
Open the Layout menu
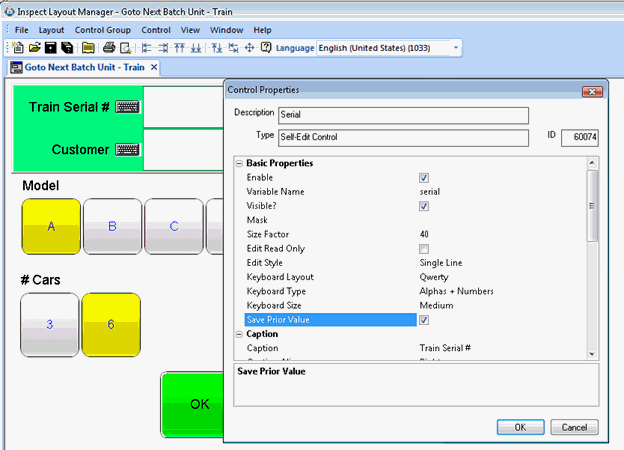pyautogui.click(x=51, y=30)
